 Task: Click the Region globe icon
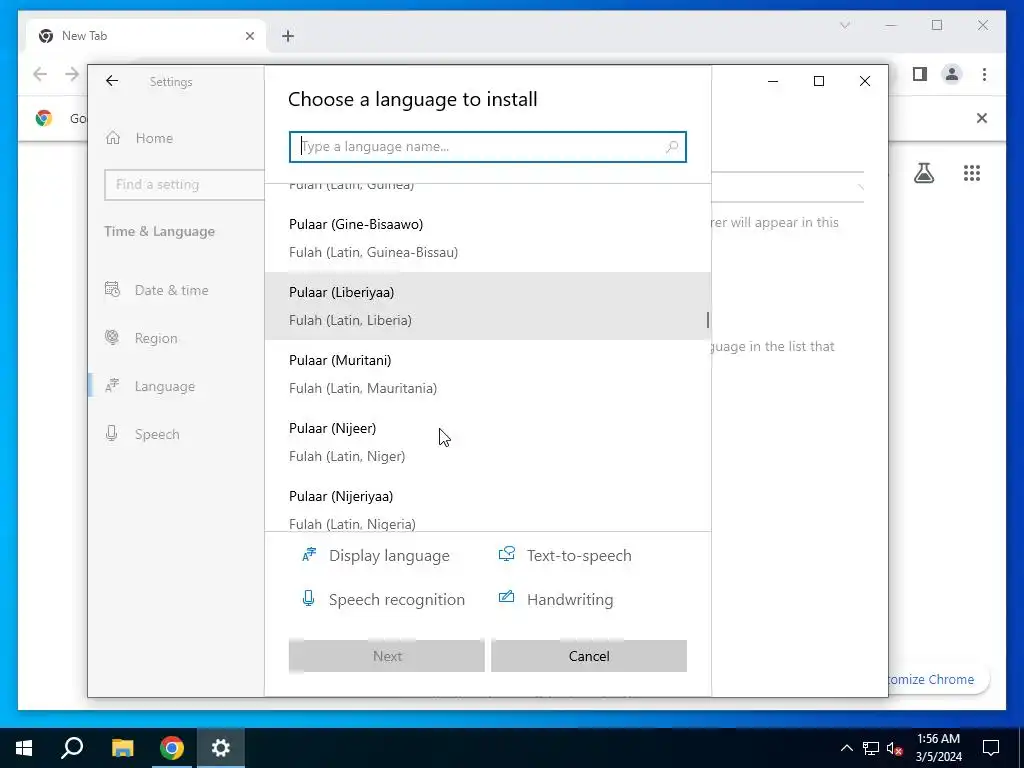point(112,338)
